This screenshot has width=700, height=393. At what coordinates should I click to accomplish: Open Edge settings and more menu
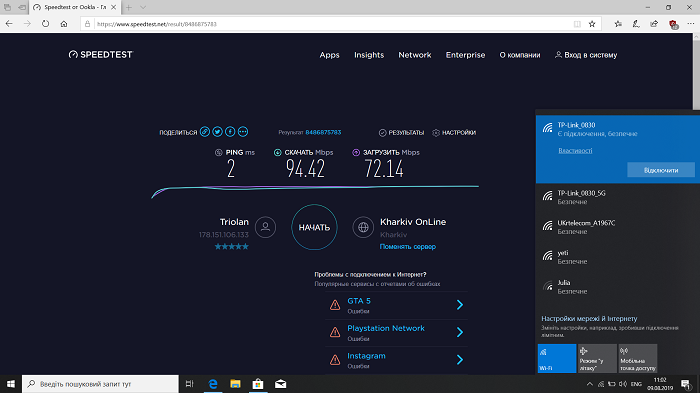pyautogui.click(x=691, y=24)
